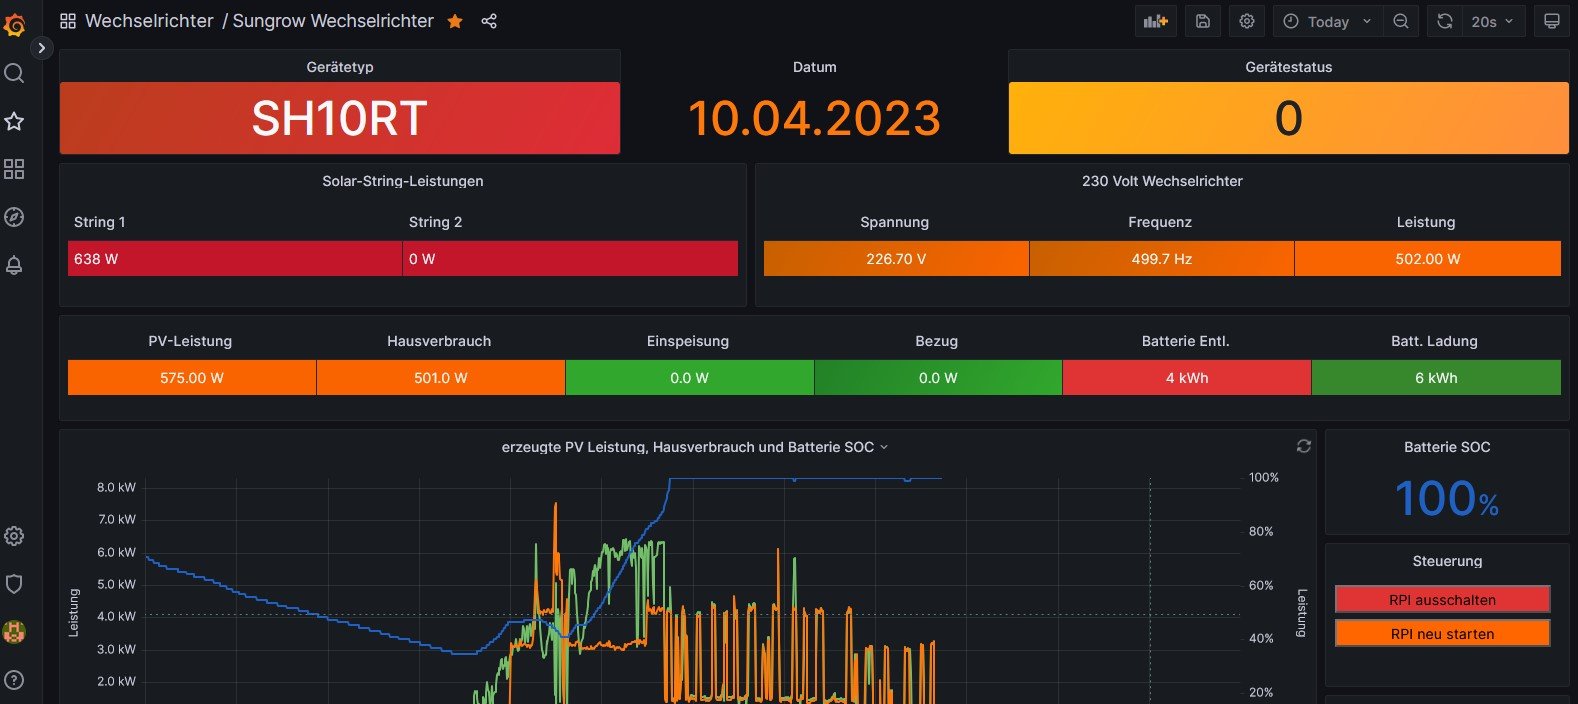
Task: Open the search dashboards icon
Action: click(x=14, y=73)
